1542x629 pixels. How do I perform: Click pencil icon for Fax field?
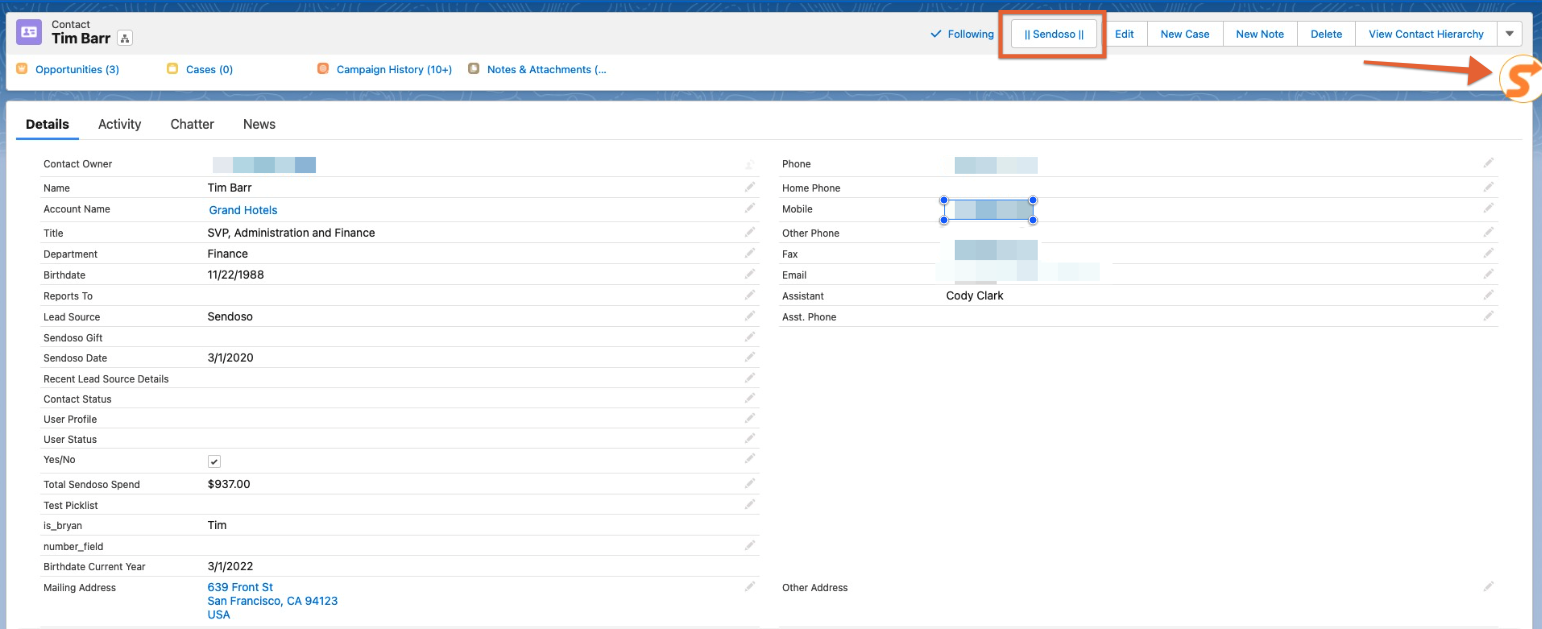1489,253
